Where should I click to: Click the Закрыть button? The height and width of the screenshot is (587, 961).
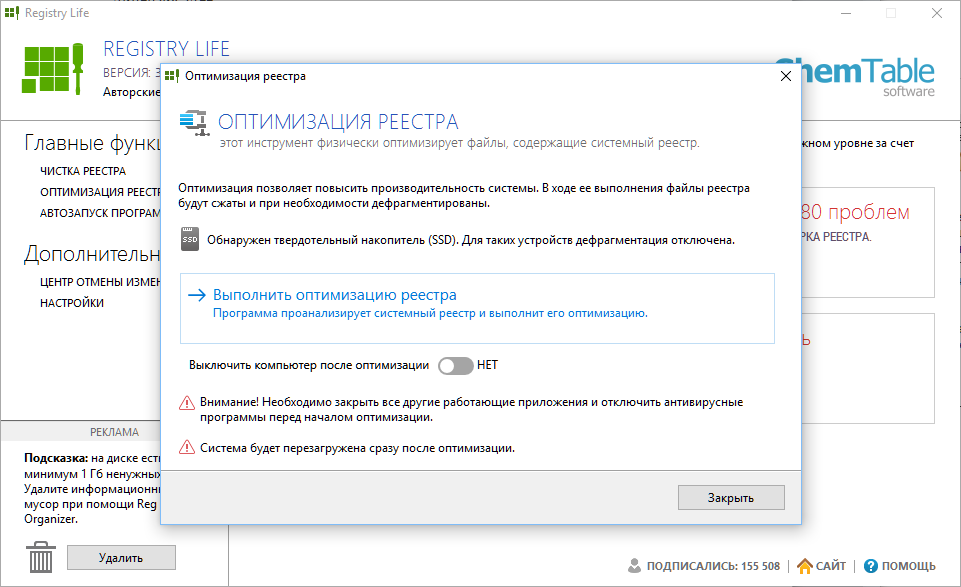(731, 498)
